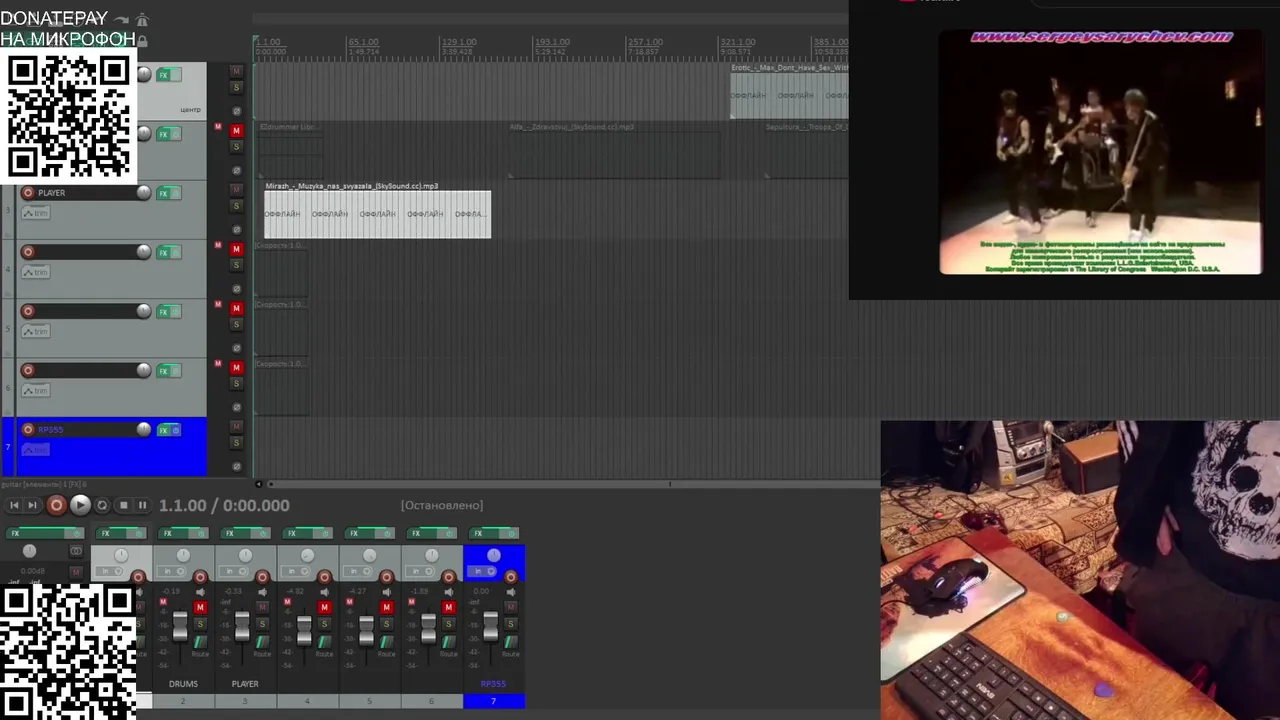This screenshot has width=1280, height=720.
Task: Stop playback with the transport stop button
Action: click(123, 506)
